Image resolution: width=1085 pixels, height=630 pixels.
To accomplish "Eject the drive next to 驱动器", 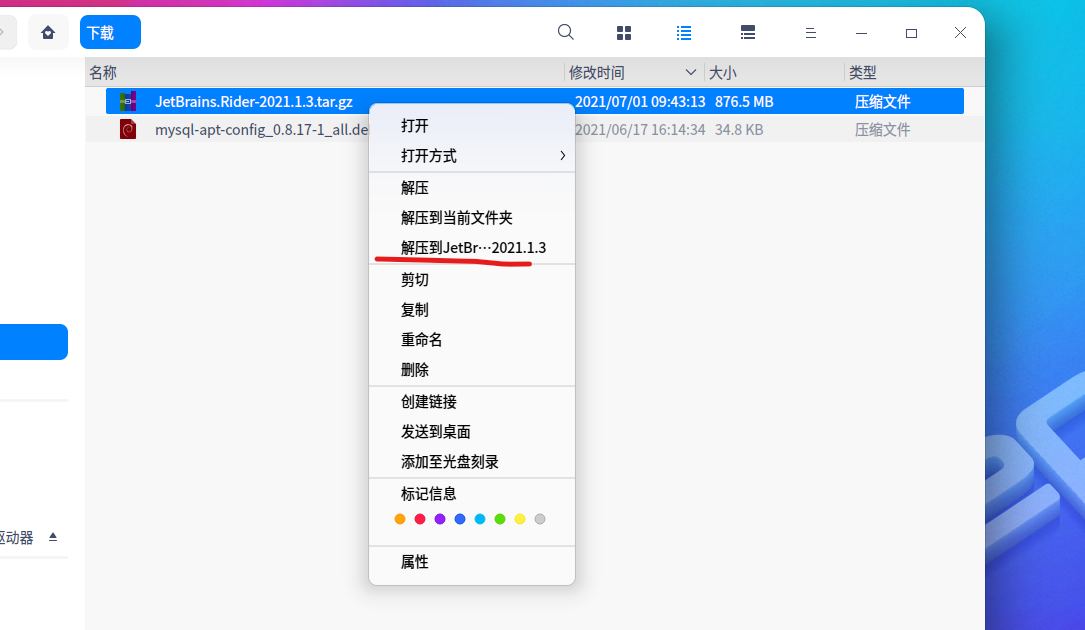I will [x=54, y=537].
